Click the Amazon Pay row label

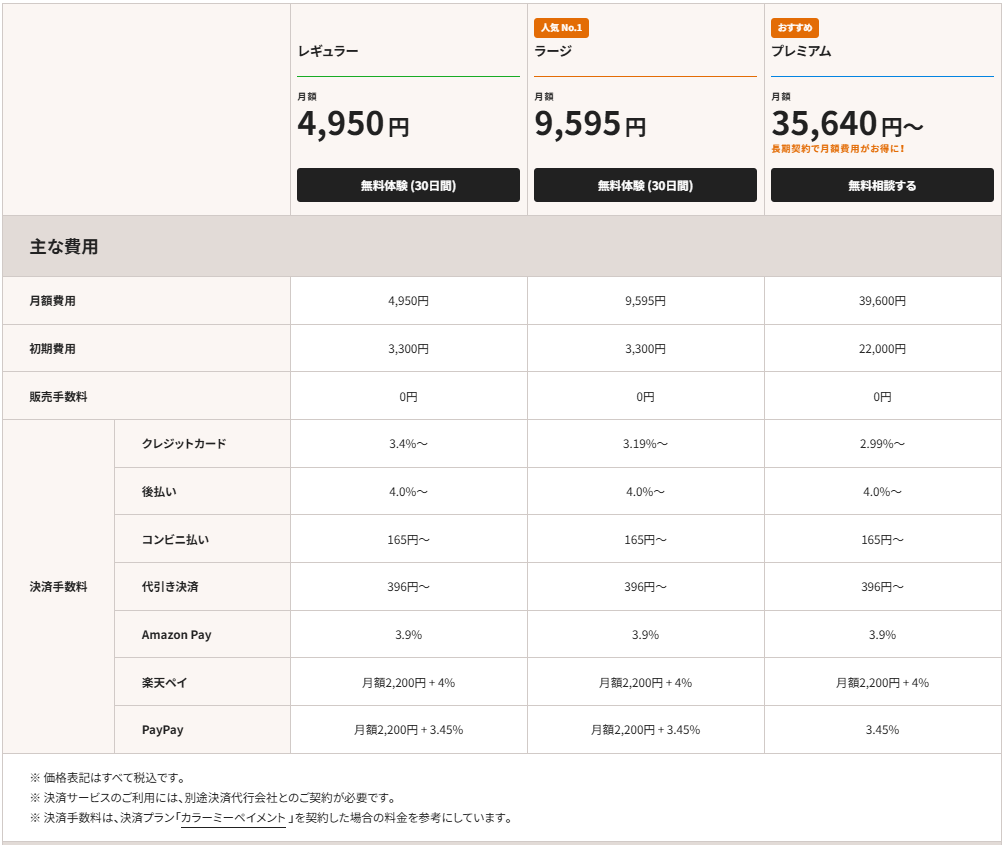177,635
